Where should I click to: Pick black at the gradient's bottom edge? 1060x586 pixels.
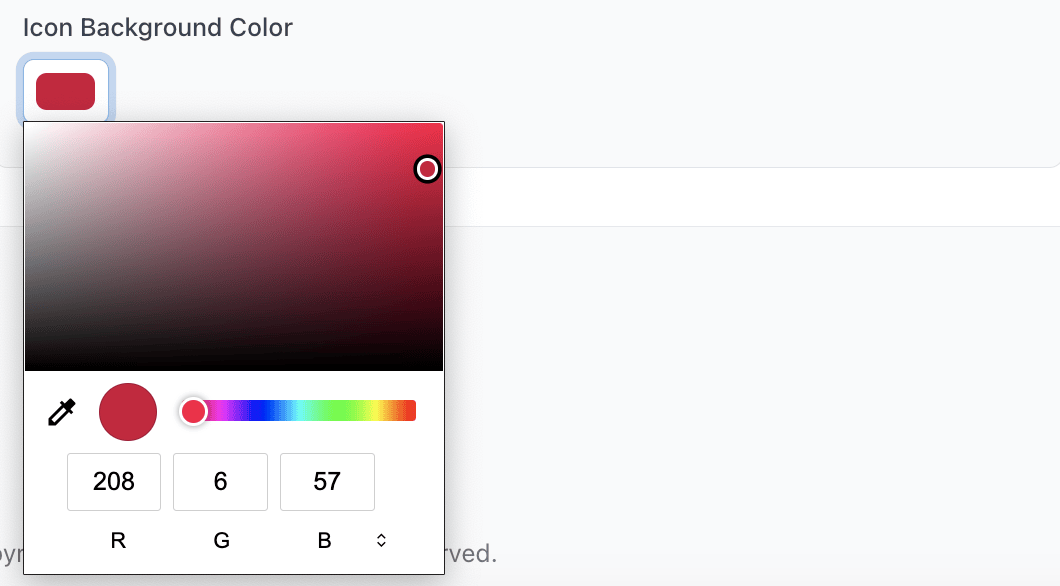coord(234,368)
